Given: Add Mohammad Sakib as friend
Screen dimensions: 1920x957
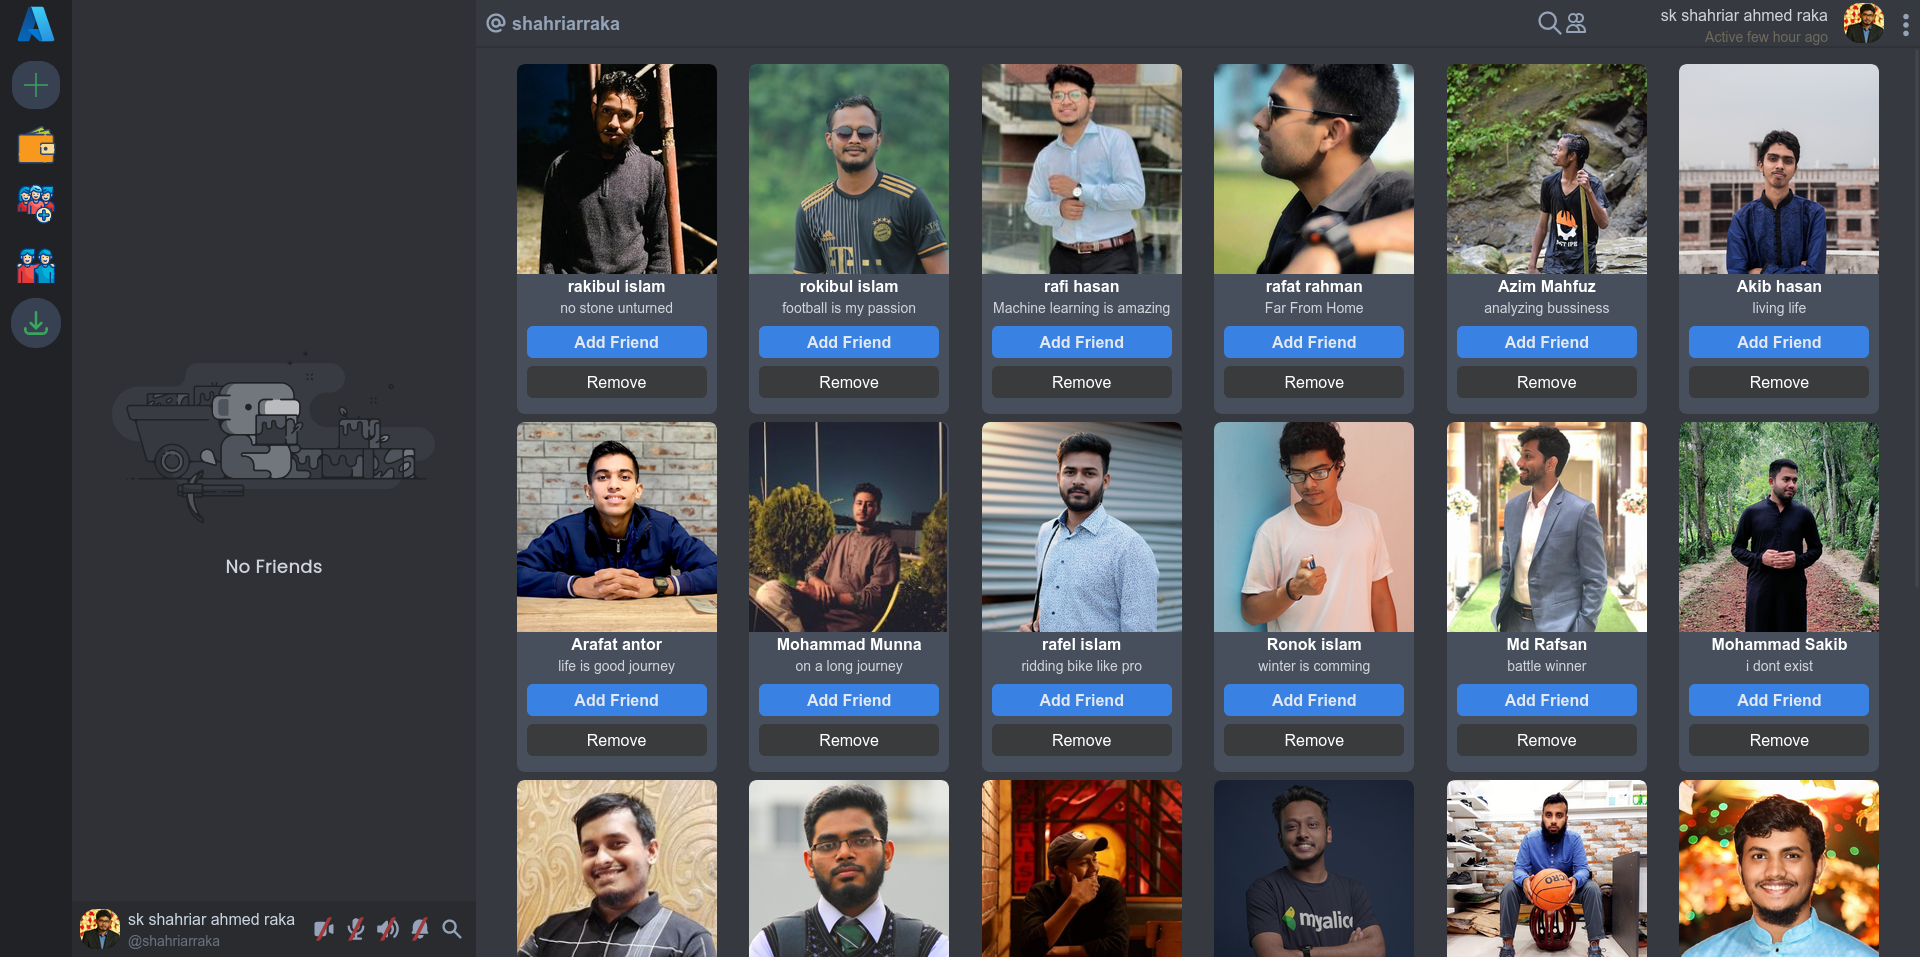Looking at the screenshot, I should (1778, 700).
